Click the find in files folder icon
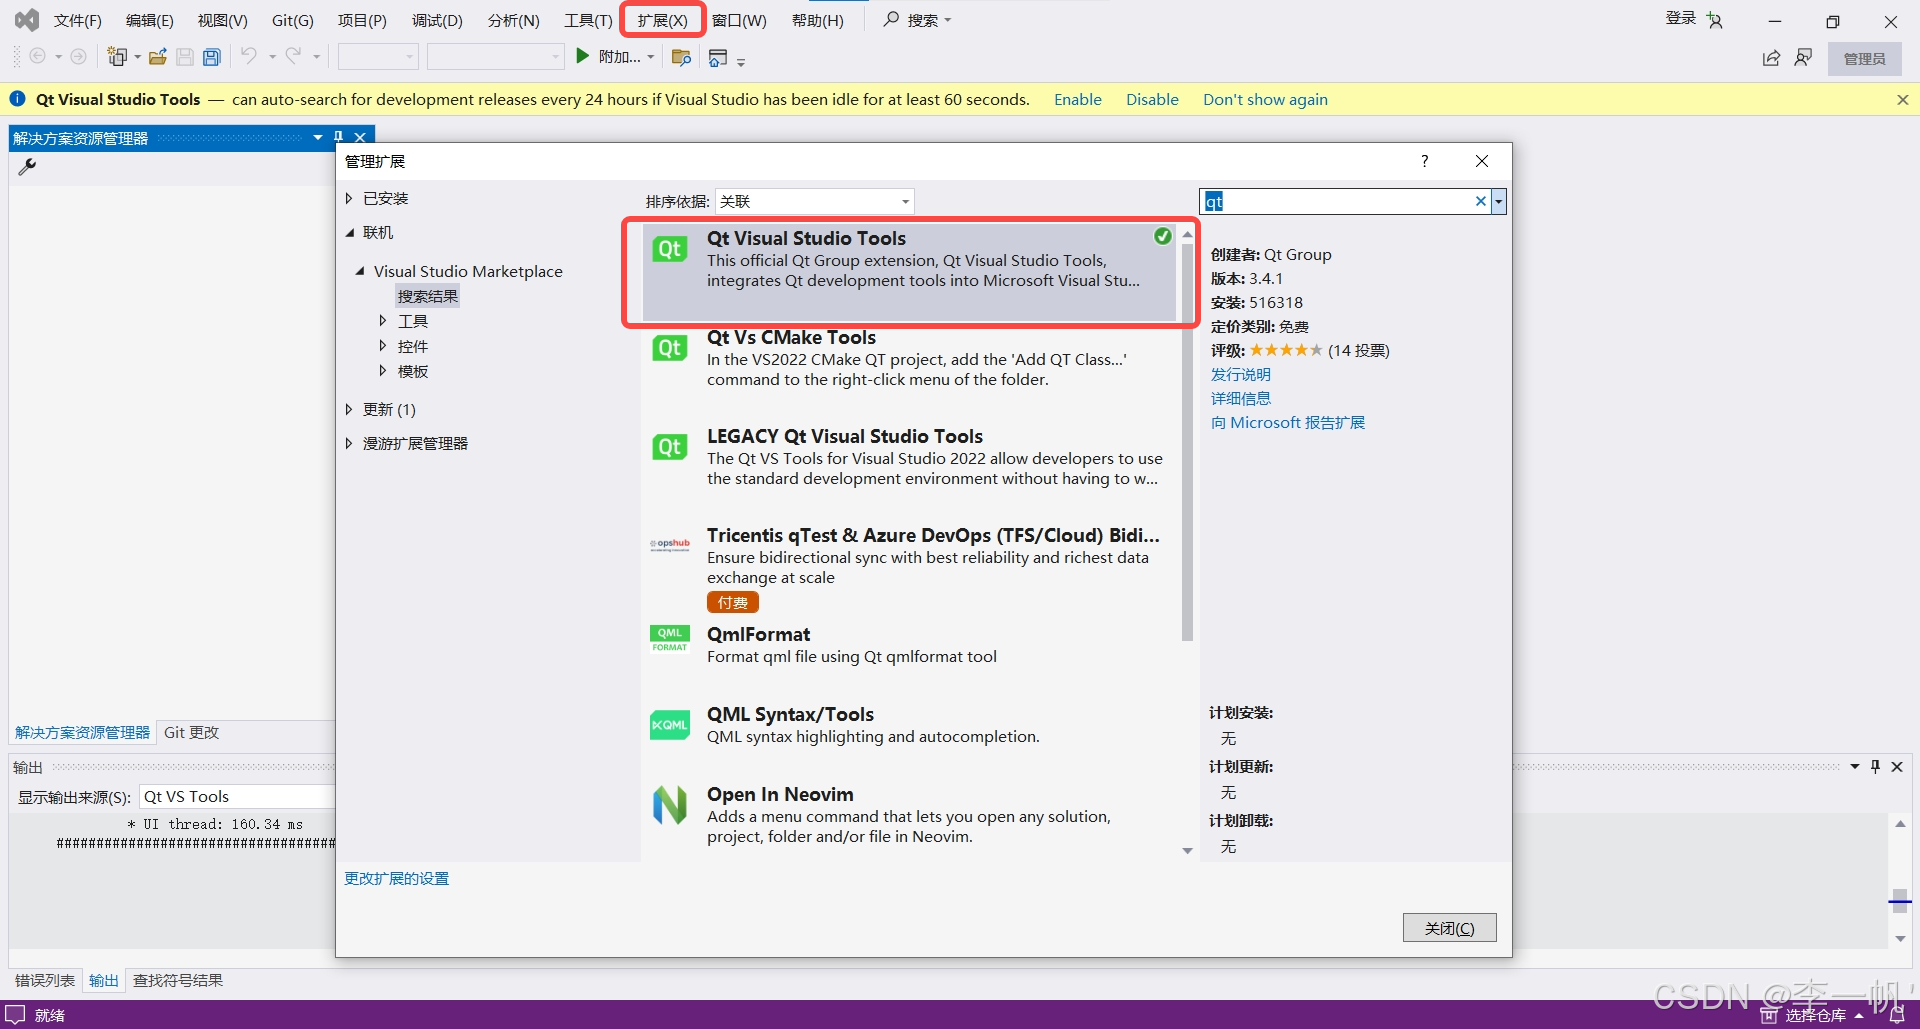Screen dimensions: 1920x1029 681,57
